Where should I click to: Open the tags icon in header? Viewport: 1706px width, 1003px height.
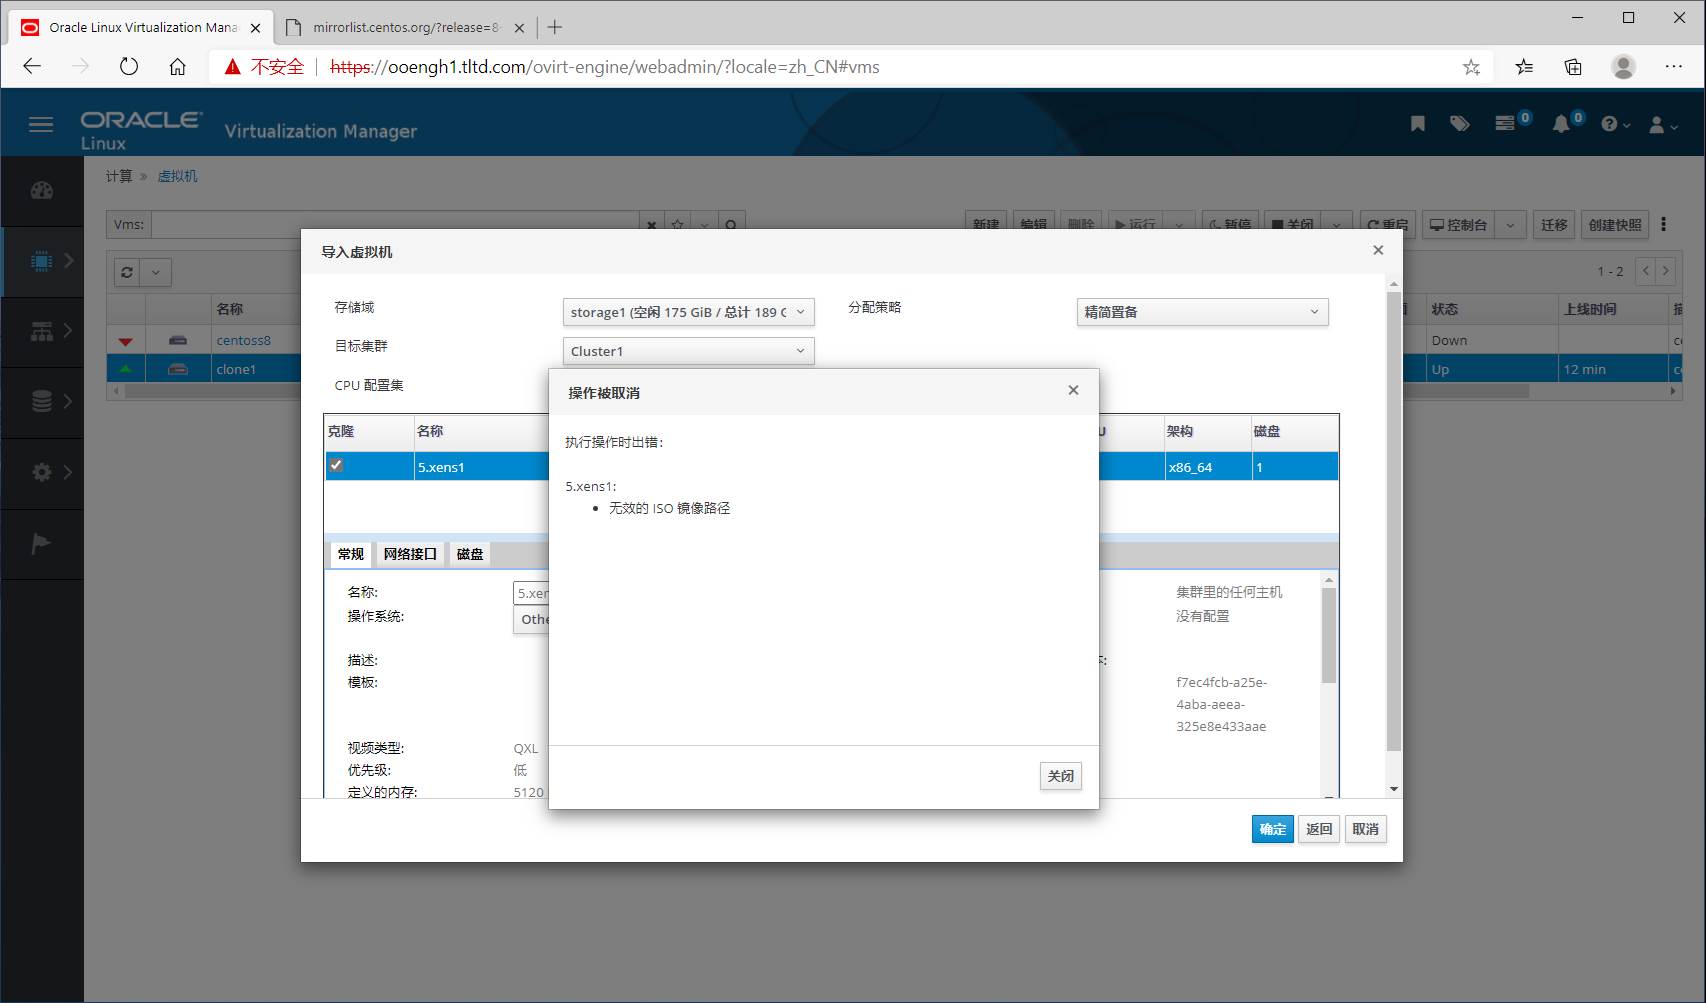tap(1459, 124)
